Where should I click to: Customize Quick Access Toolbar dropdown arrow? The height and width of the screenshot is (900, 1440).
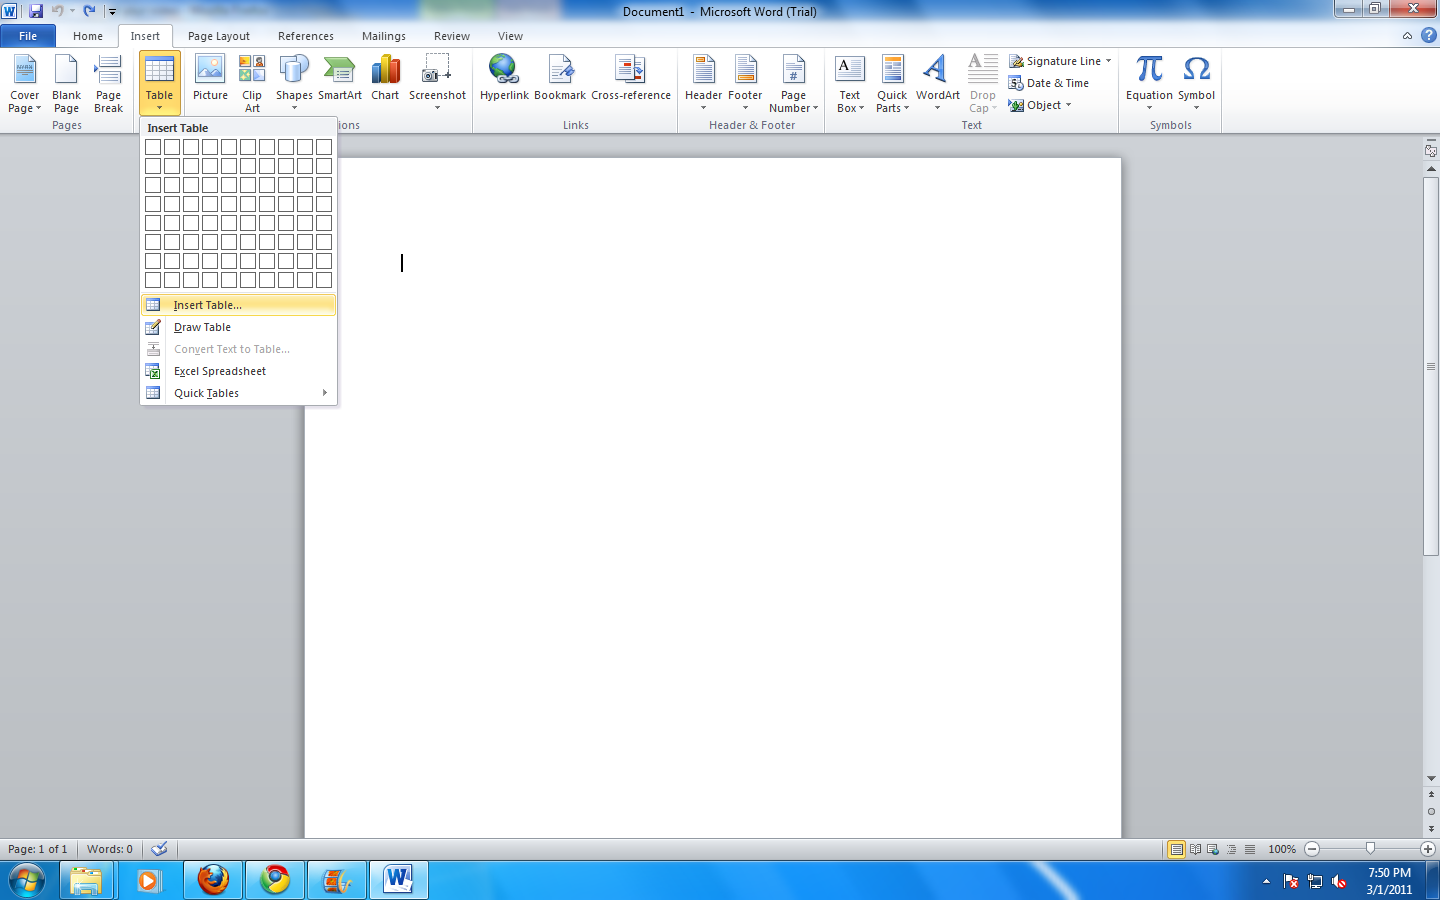point(112,12)
